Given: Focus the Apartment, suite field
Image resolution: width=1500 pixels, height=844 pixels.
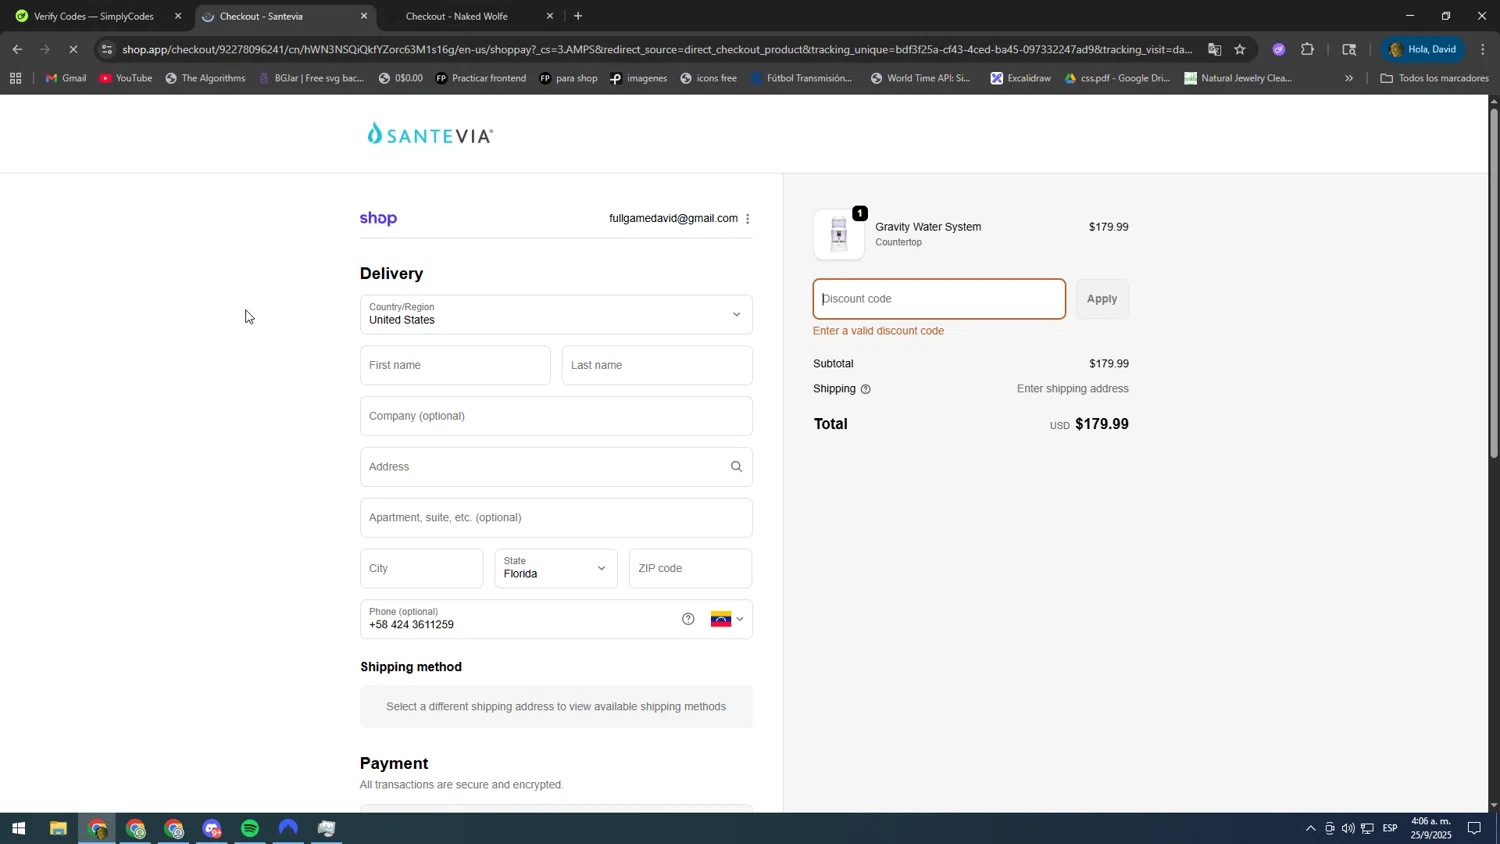Looking at the screenshot, I should point(556,518).
